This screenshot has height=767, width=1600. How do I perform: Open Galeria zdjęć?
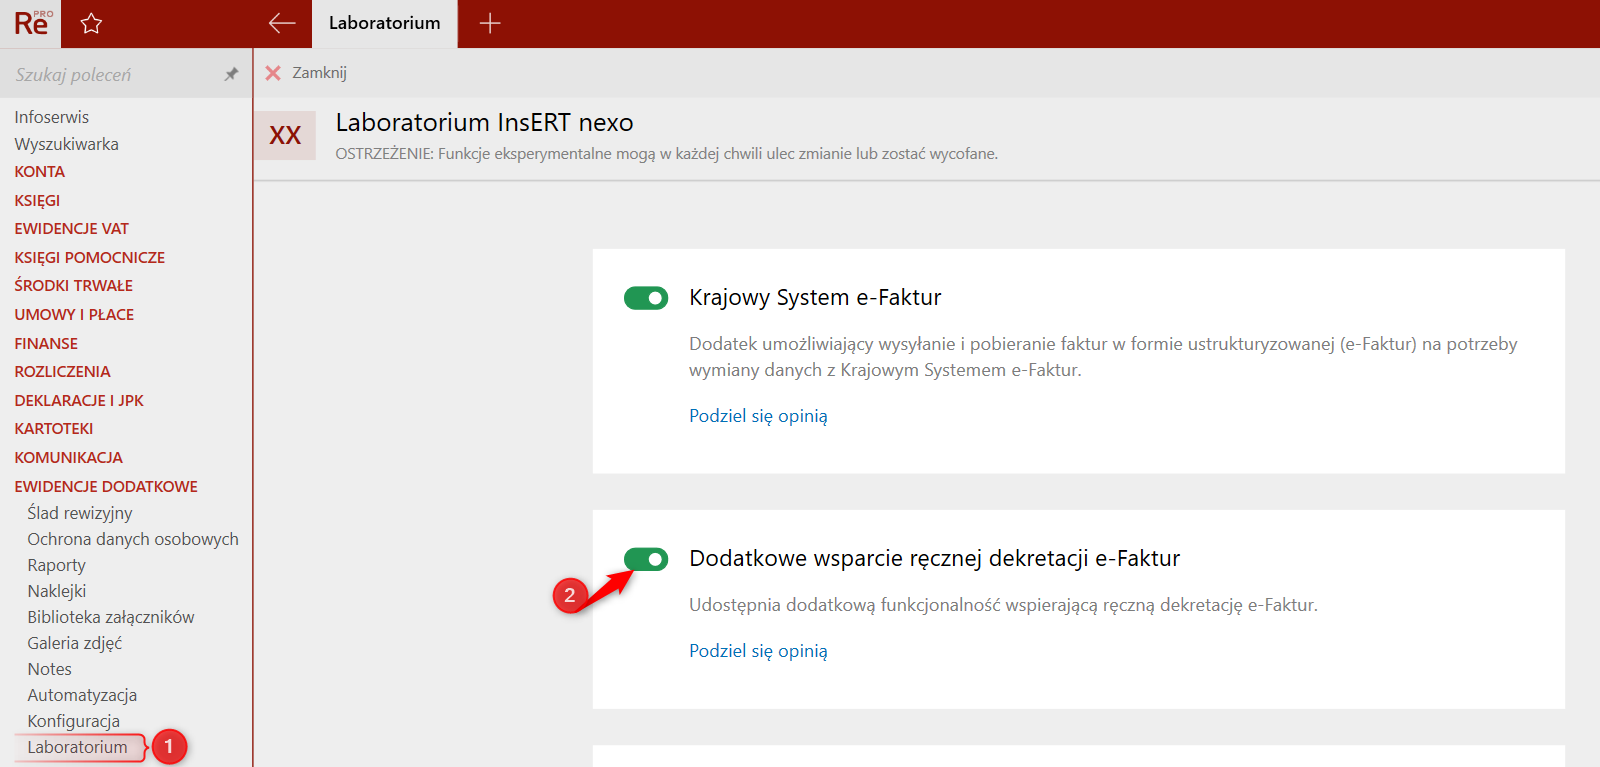point(75,643)
